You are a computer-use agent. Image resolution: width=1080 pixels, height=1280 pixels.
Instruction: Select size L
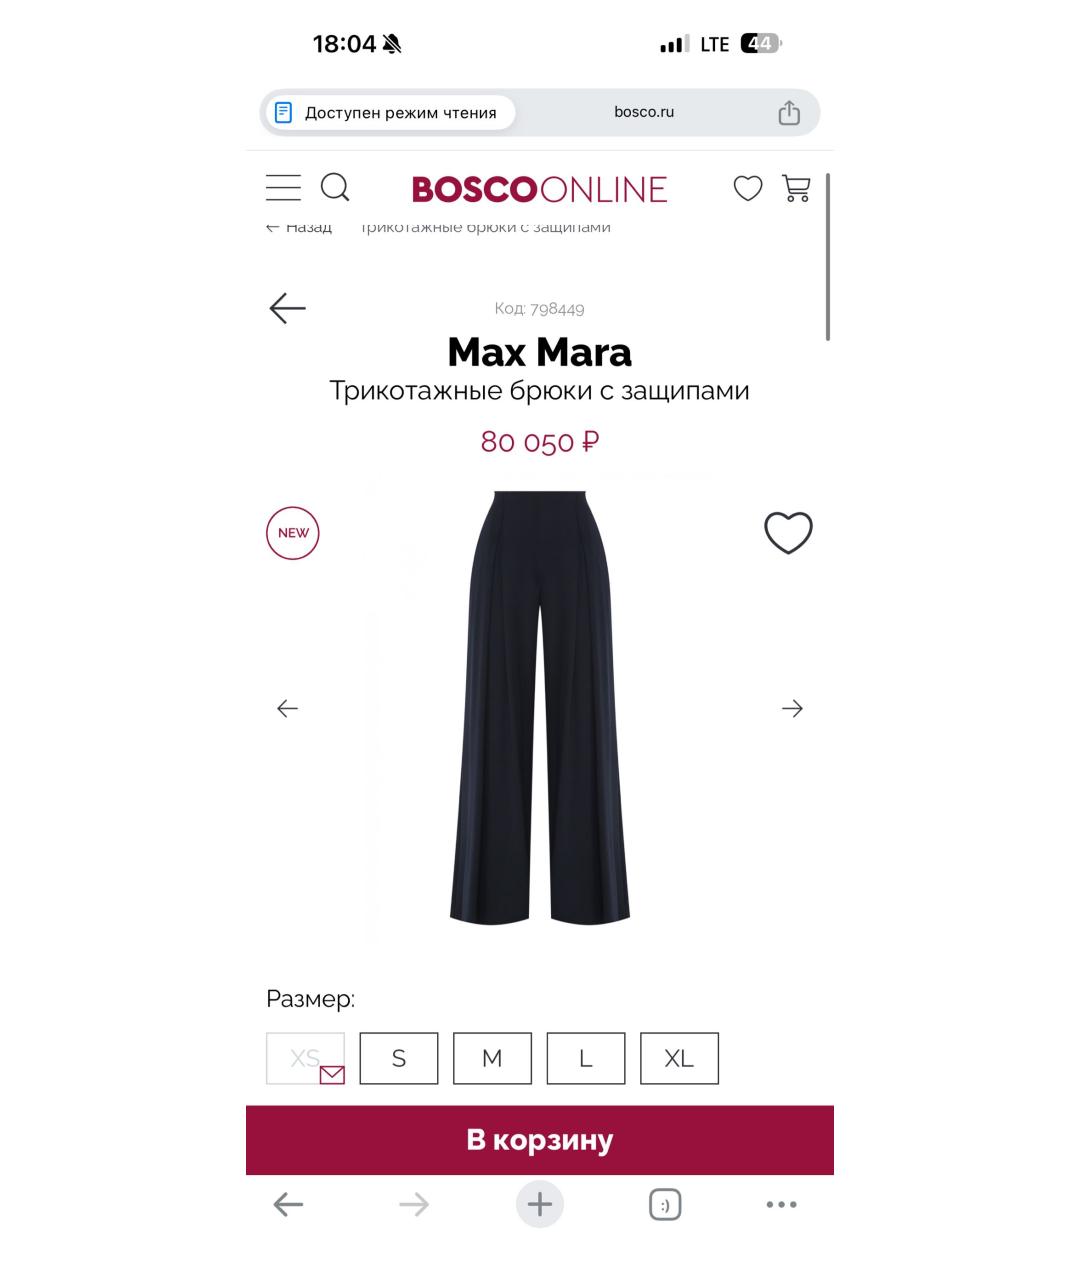pos(586,1058)
